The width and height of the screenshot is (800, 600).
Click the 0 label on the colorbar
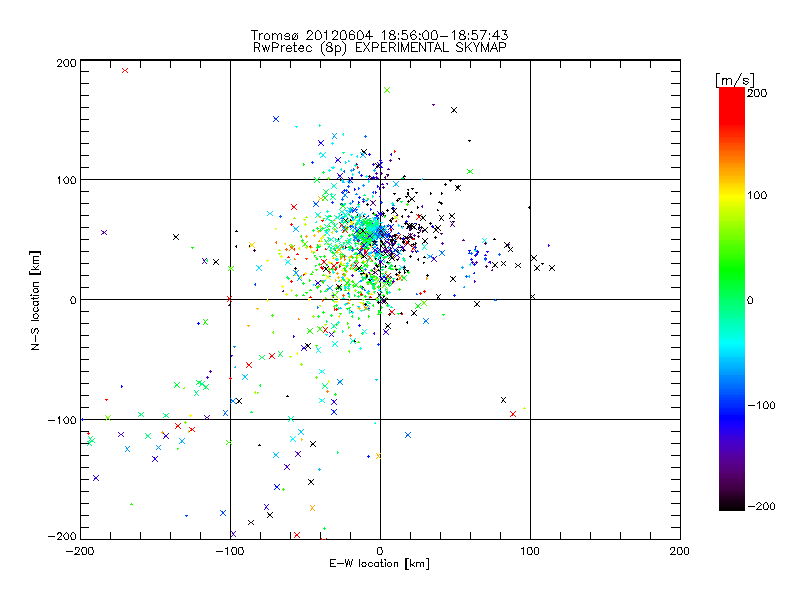point(750,301)
